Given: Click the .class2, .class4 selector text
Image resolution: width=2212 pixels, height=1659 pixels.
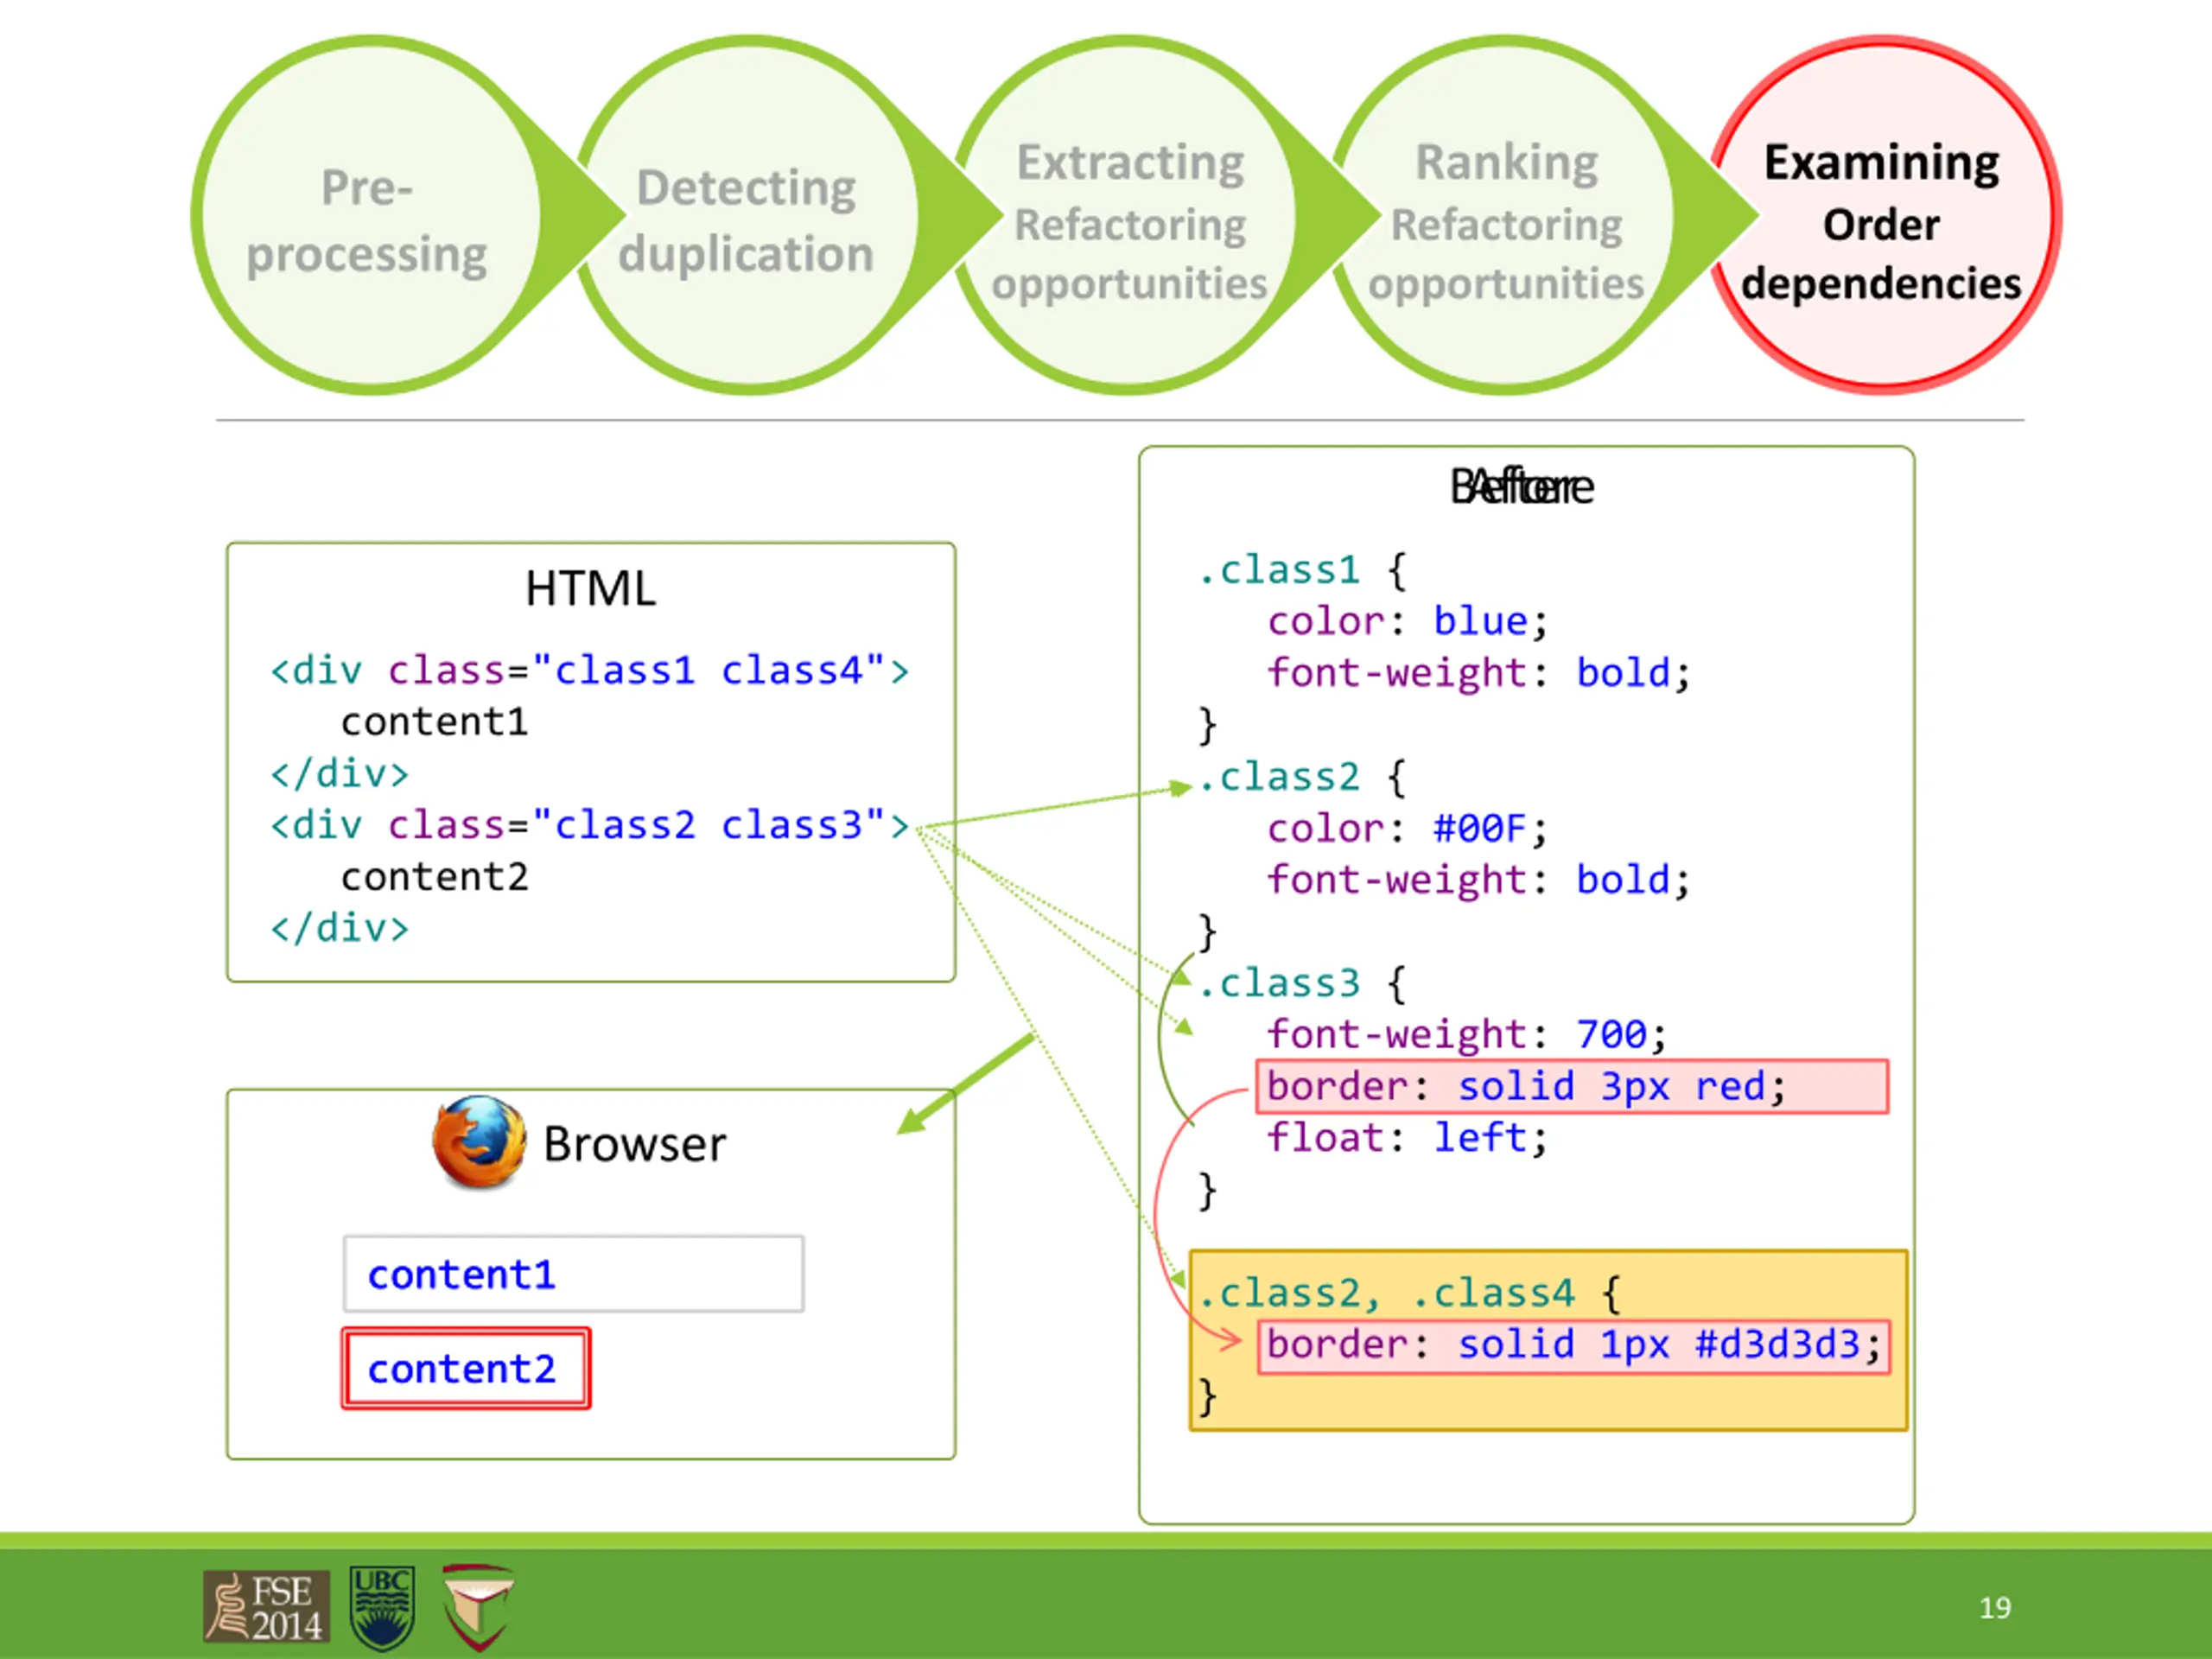Looking at the screenshot, I should pyautogui.click(x=1386, y=1293).
